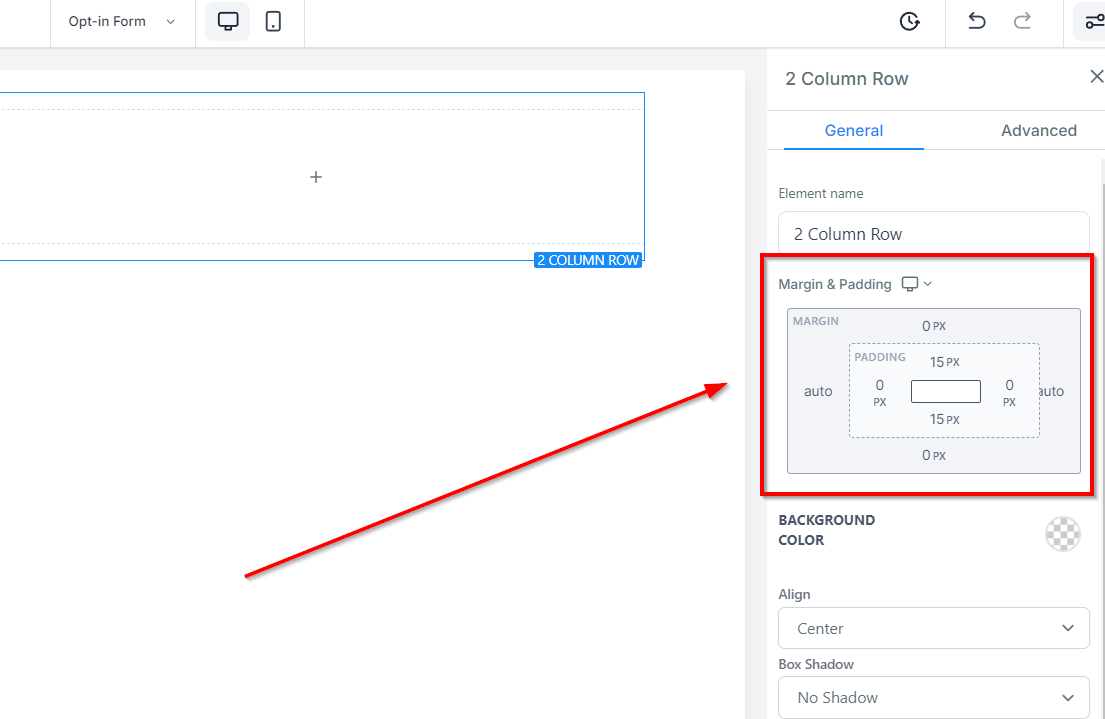Viewport: 1105px width, 719px height.
Task: Switch to the Advanced tab
Action: (x=1038, y=130)
